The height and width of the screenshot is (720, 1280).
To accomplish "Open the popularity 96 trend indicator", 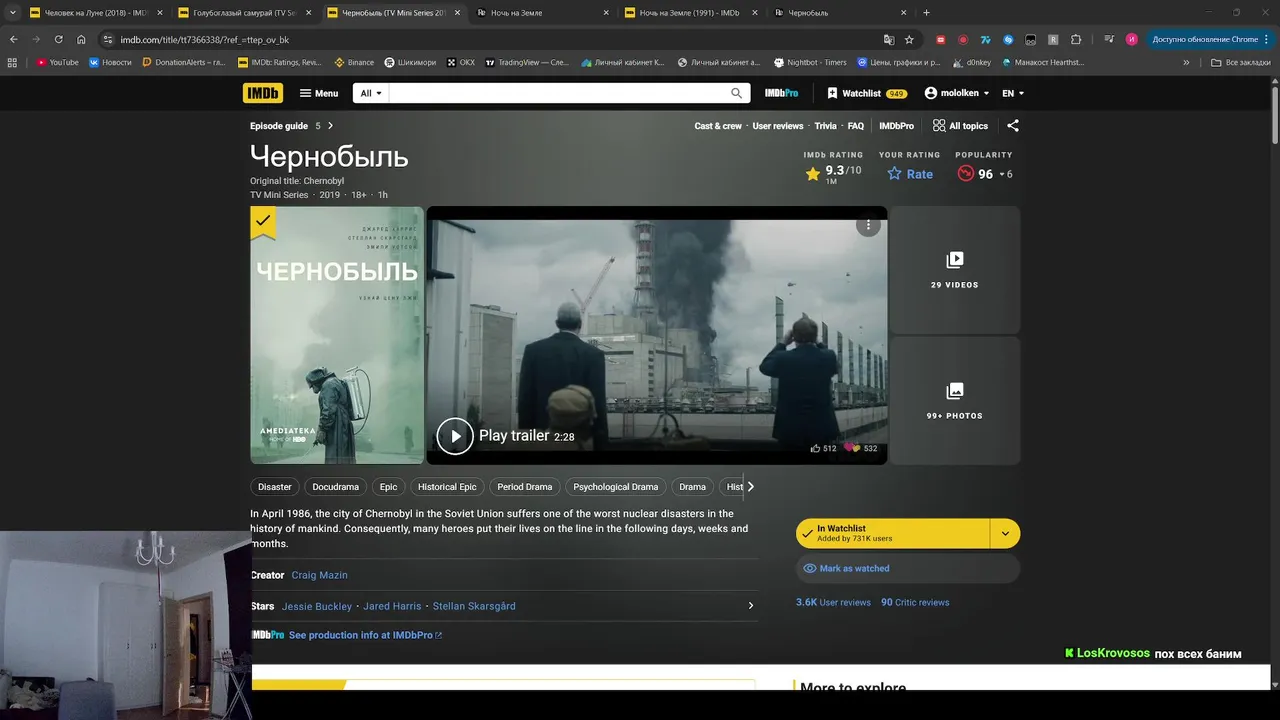I will [x=985, y=174].
